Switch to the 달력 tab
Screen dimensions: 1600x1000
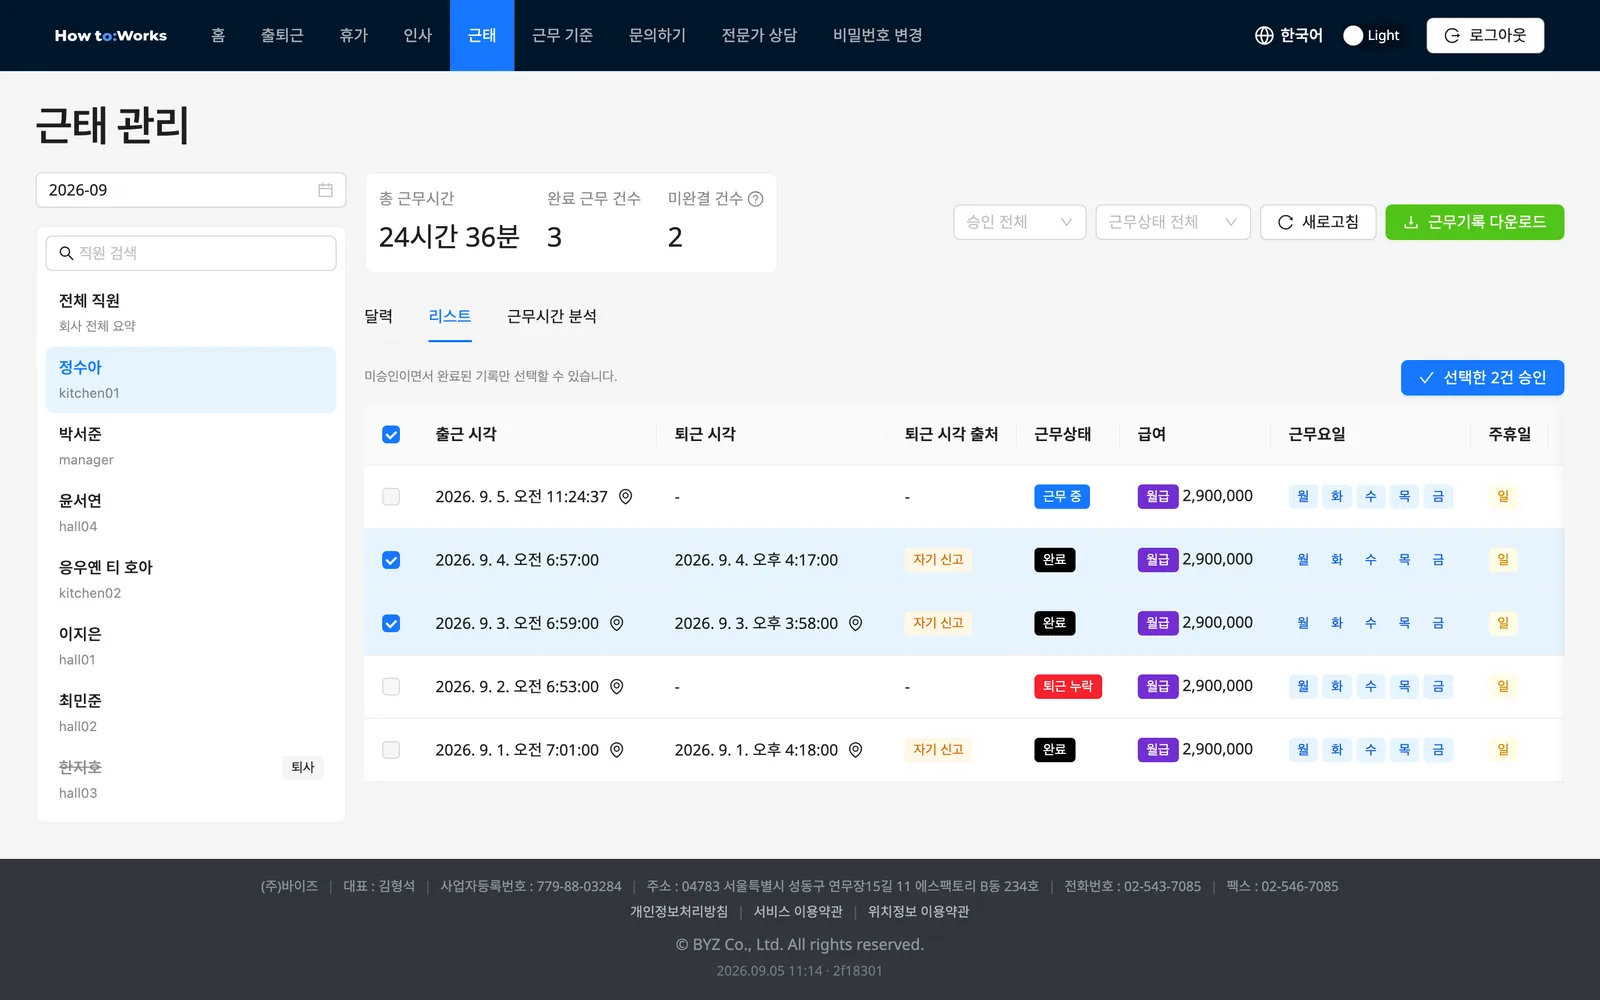pos(378,316)
